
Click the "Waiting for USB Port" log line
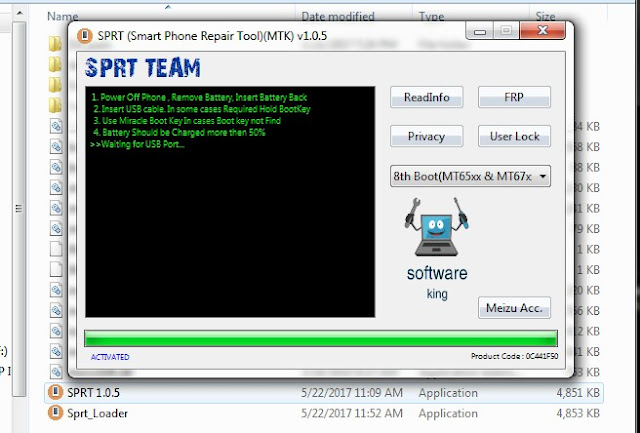pyautogui.click(x=137, y=144)
